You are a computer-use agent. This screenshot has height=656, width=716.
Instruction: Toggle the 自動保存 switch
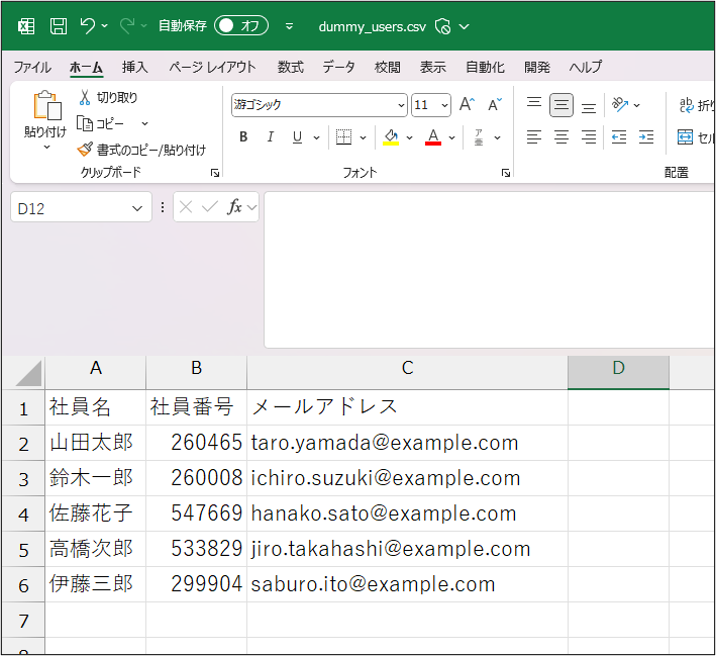241,26
